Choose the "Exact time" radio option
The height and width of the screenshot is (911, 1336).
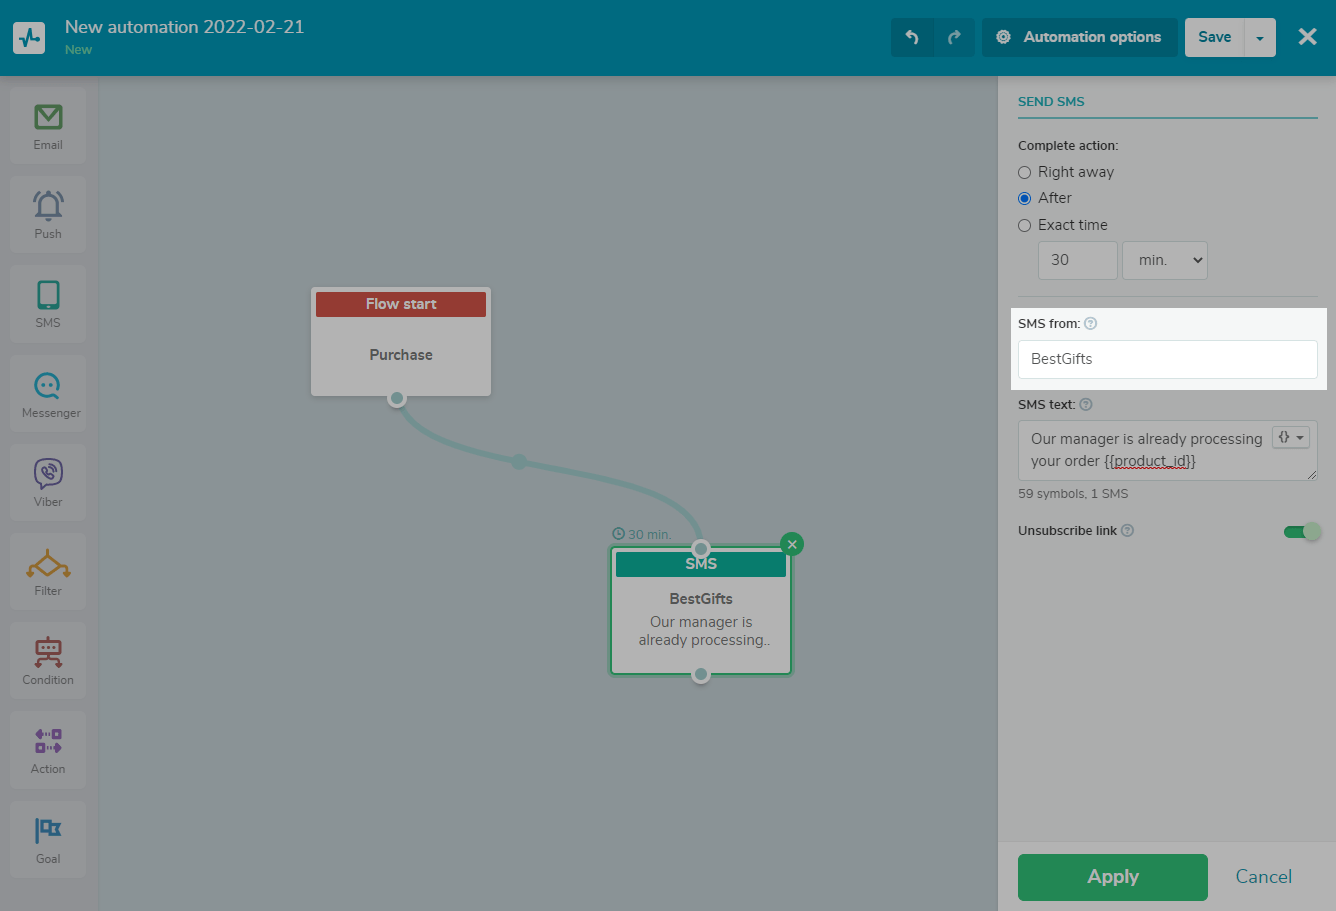(x=1024, y=225)
